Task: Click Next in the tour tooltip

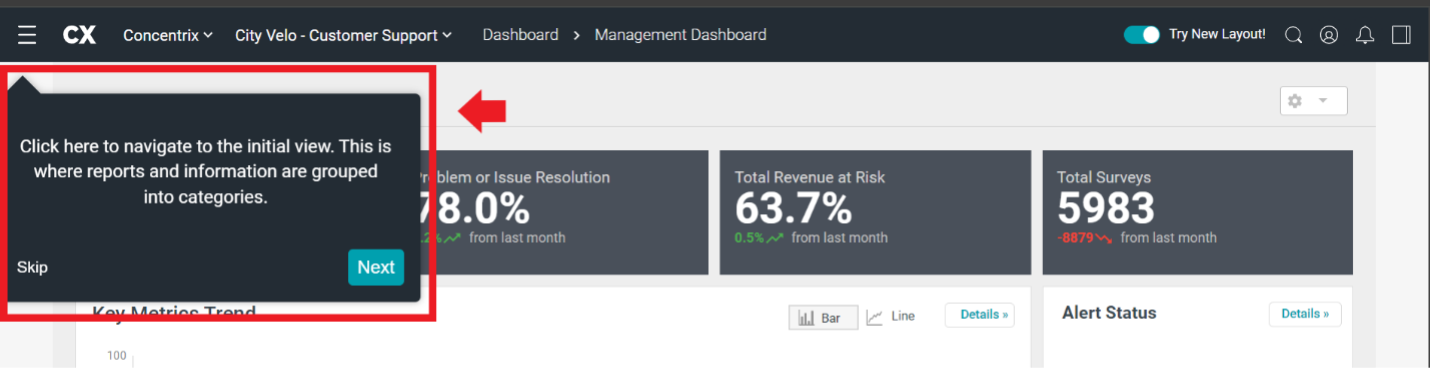Action: click(x=376, y=267)
